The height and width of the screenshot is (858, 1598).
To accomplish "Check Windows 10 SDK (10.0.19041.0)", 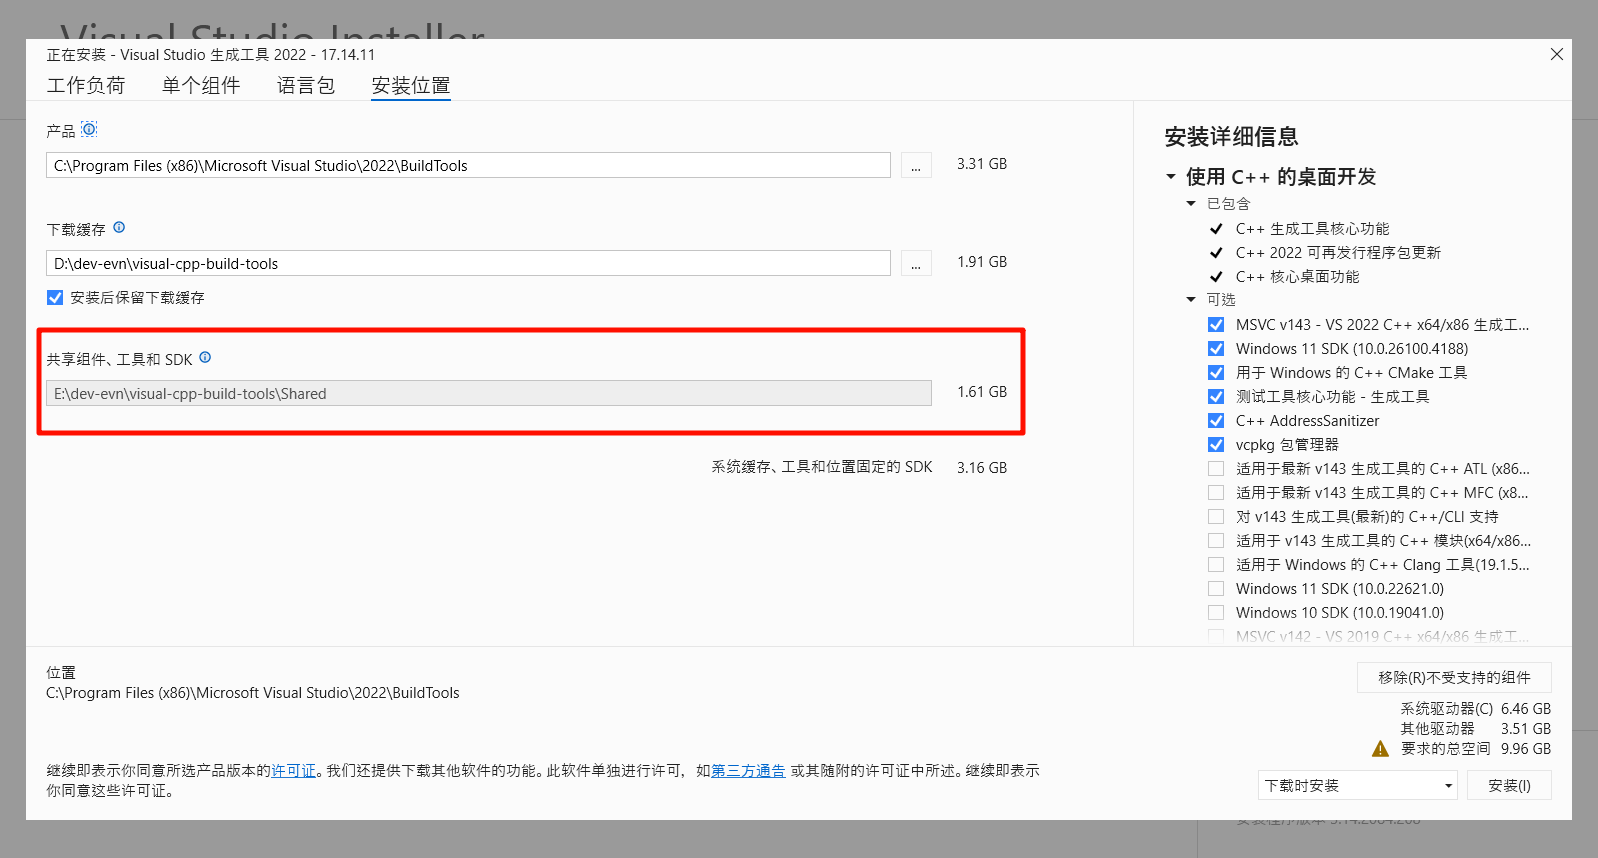I will click(x=1216, y=612).
